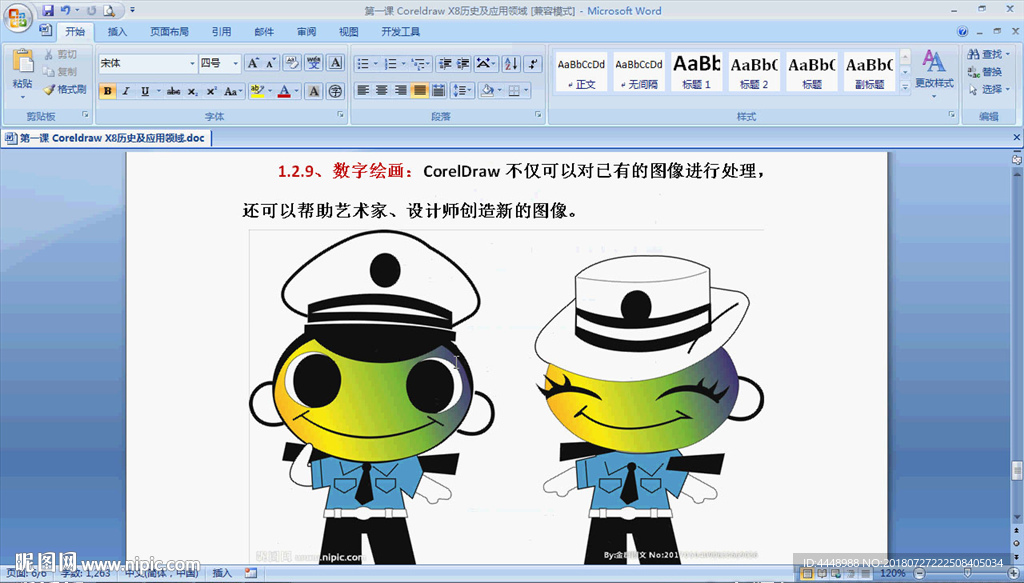Click the 120% zoom level in status bar
Image resolution: width=1024 pixels, height=583 pixels.
click(893, 573)
